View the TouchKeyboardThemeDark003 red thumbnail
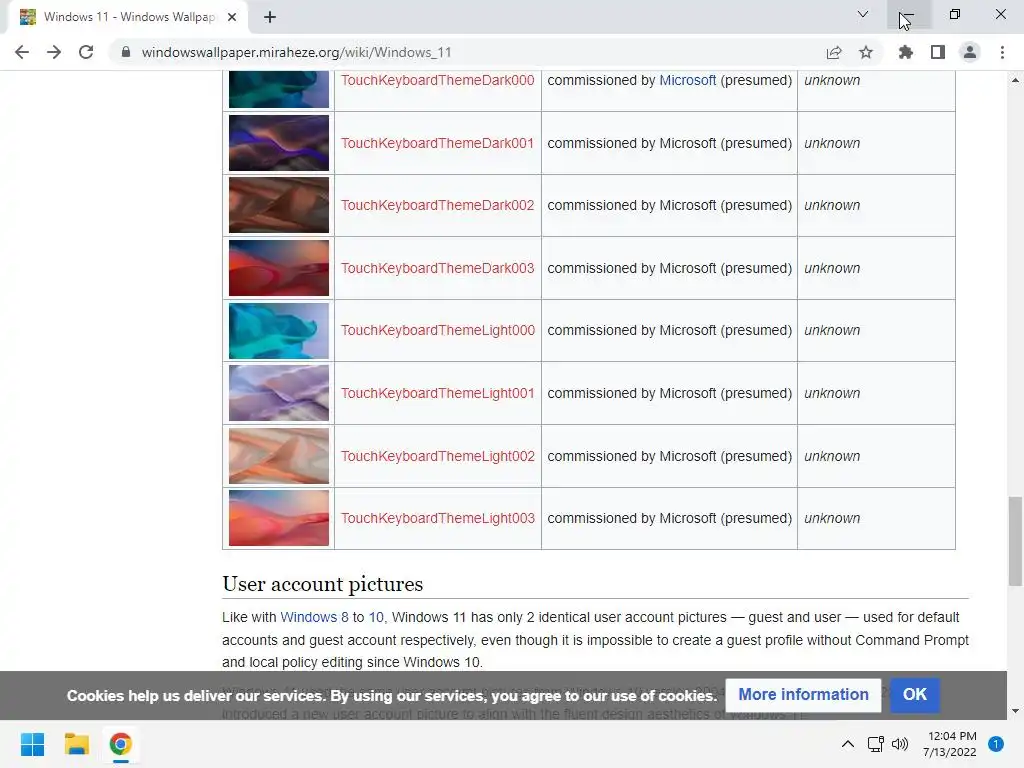1024x768 pixels. coord(279,268)
